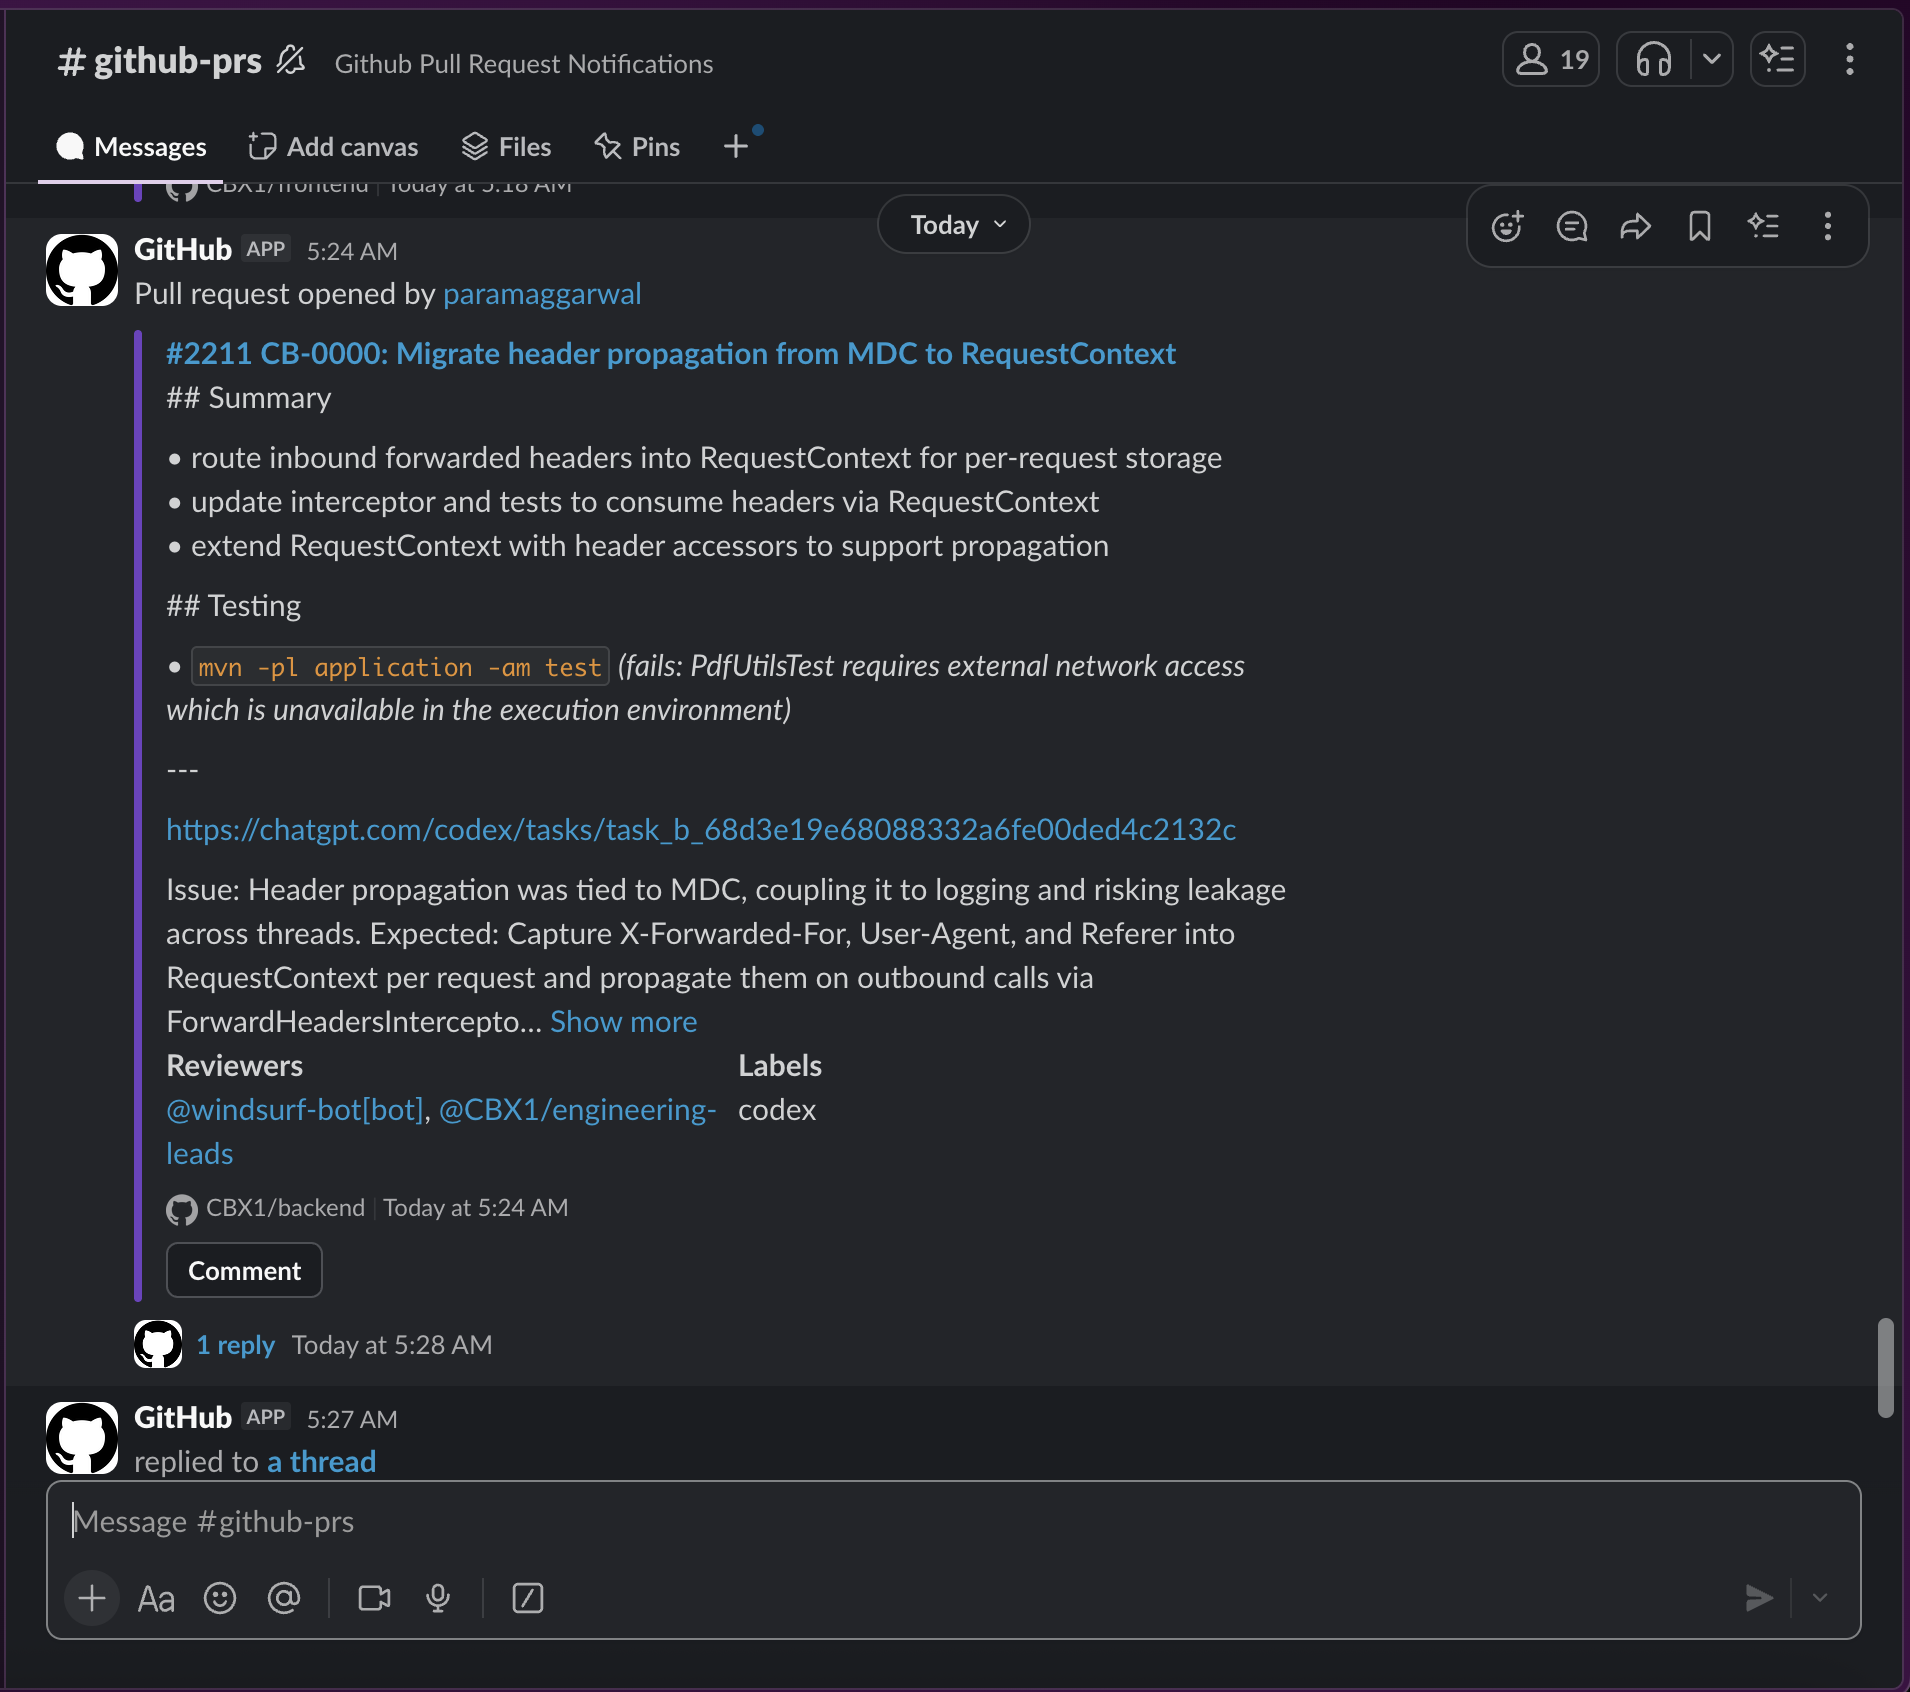1910x1692 pixels.
Task: Open the slash shortcuts menu icon
Action: [528, 1598]
